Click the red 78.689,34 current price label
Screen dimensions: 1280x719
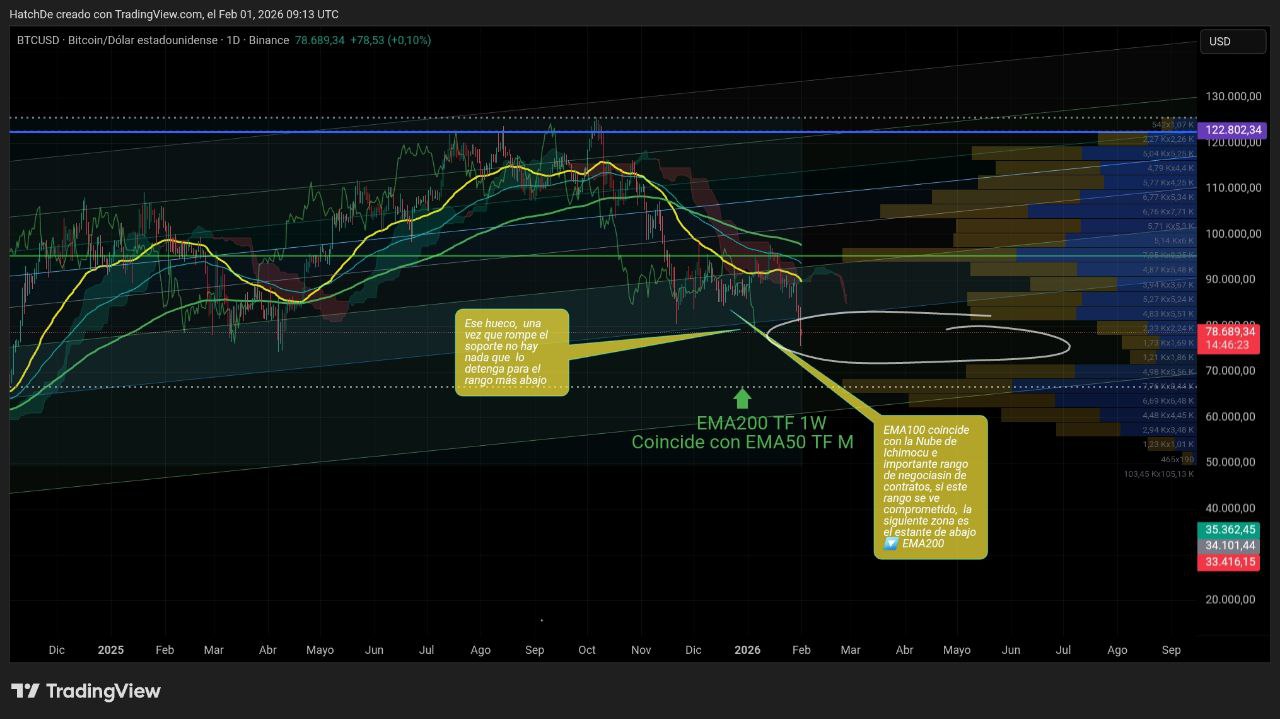point(1230,331)
